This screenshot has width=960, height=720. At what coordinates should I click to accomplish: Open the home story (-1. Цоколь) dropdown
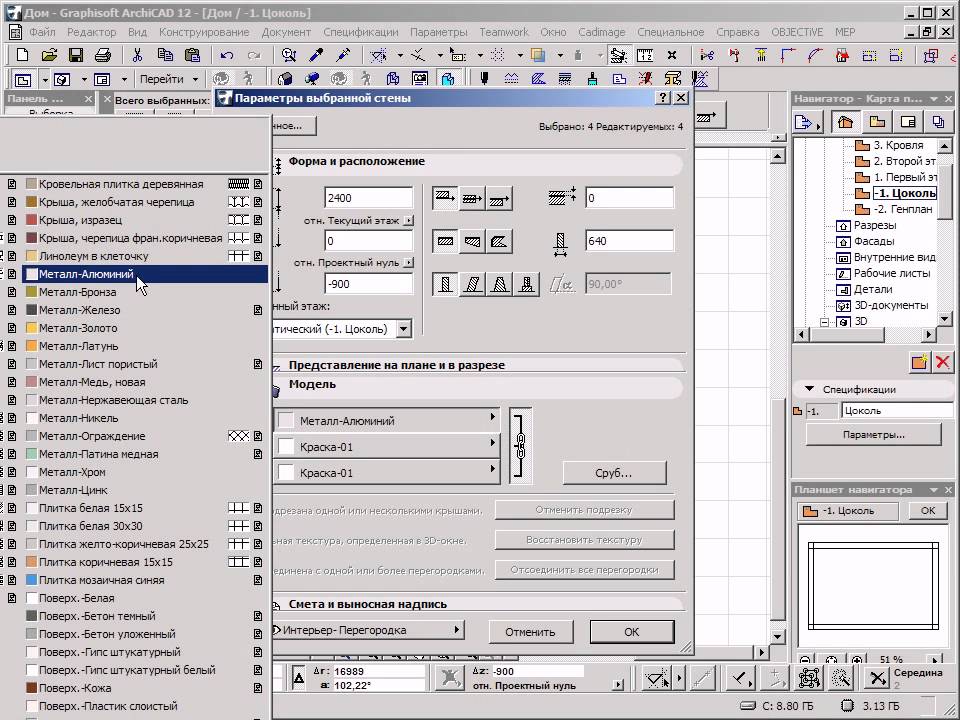point(403,329)
